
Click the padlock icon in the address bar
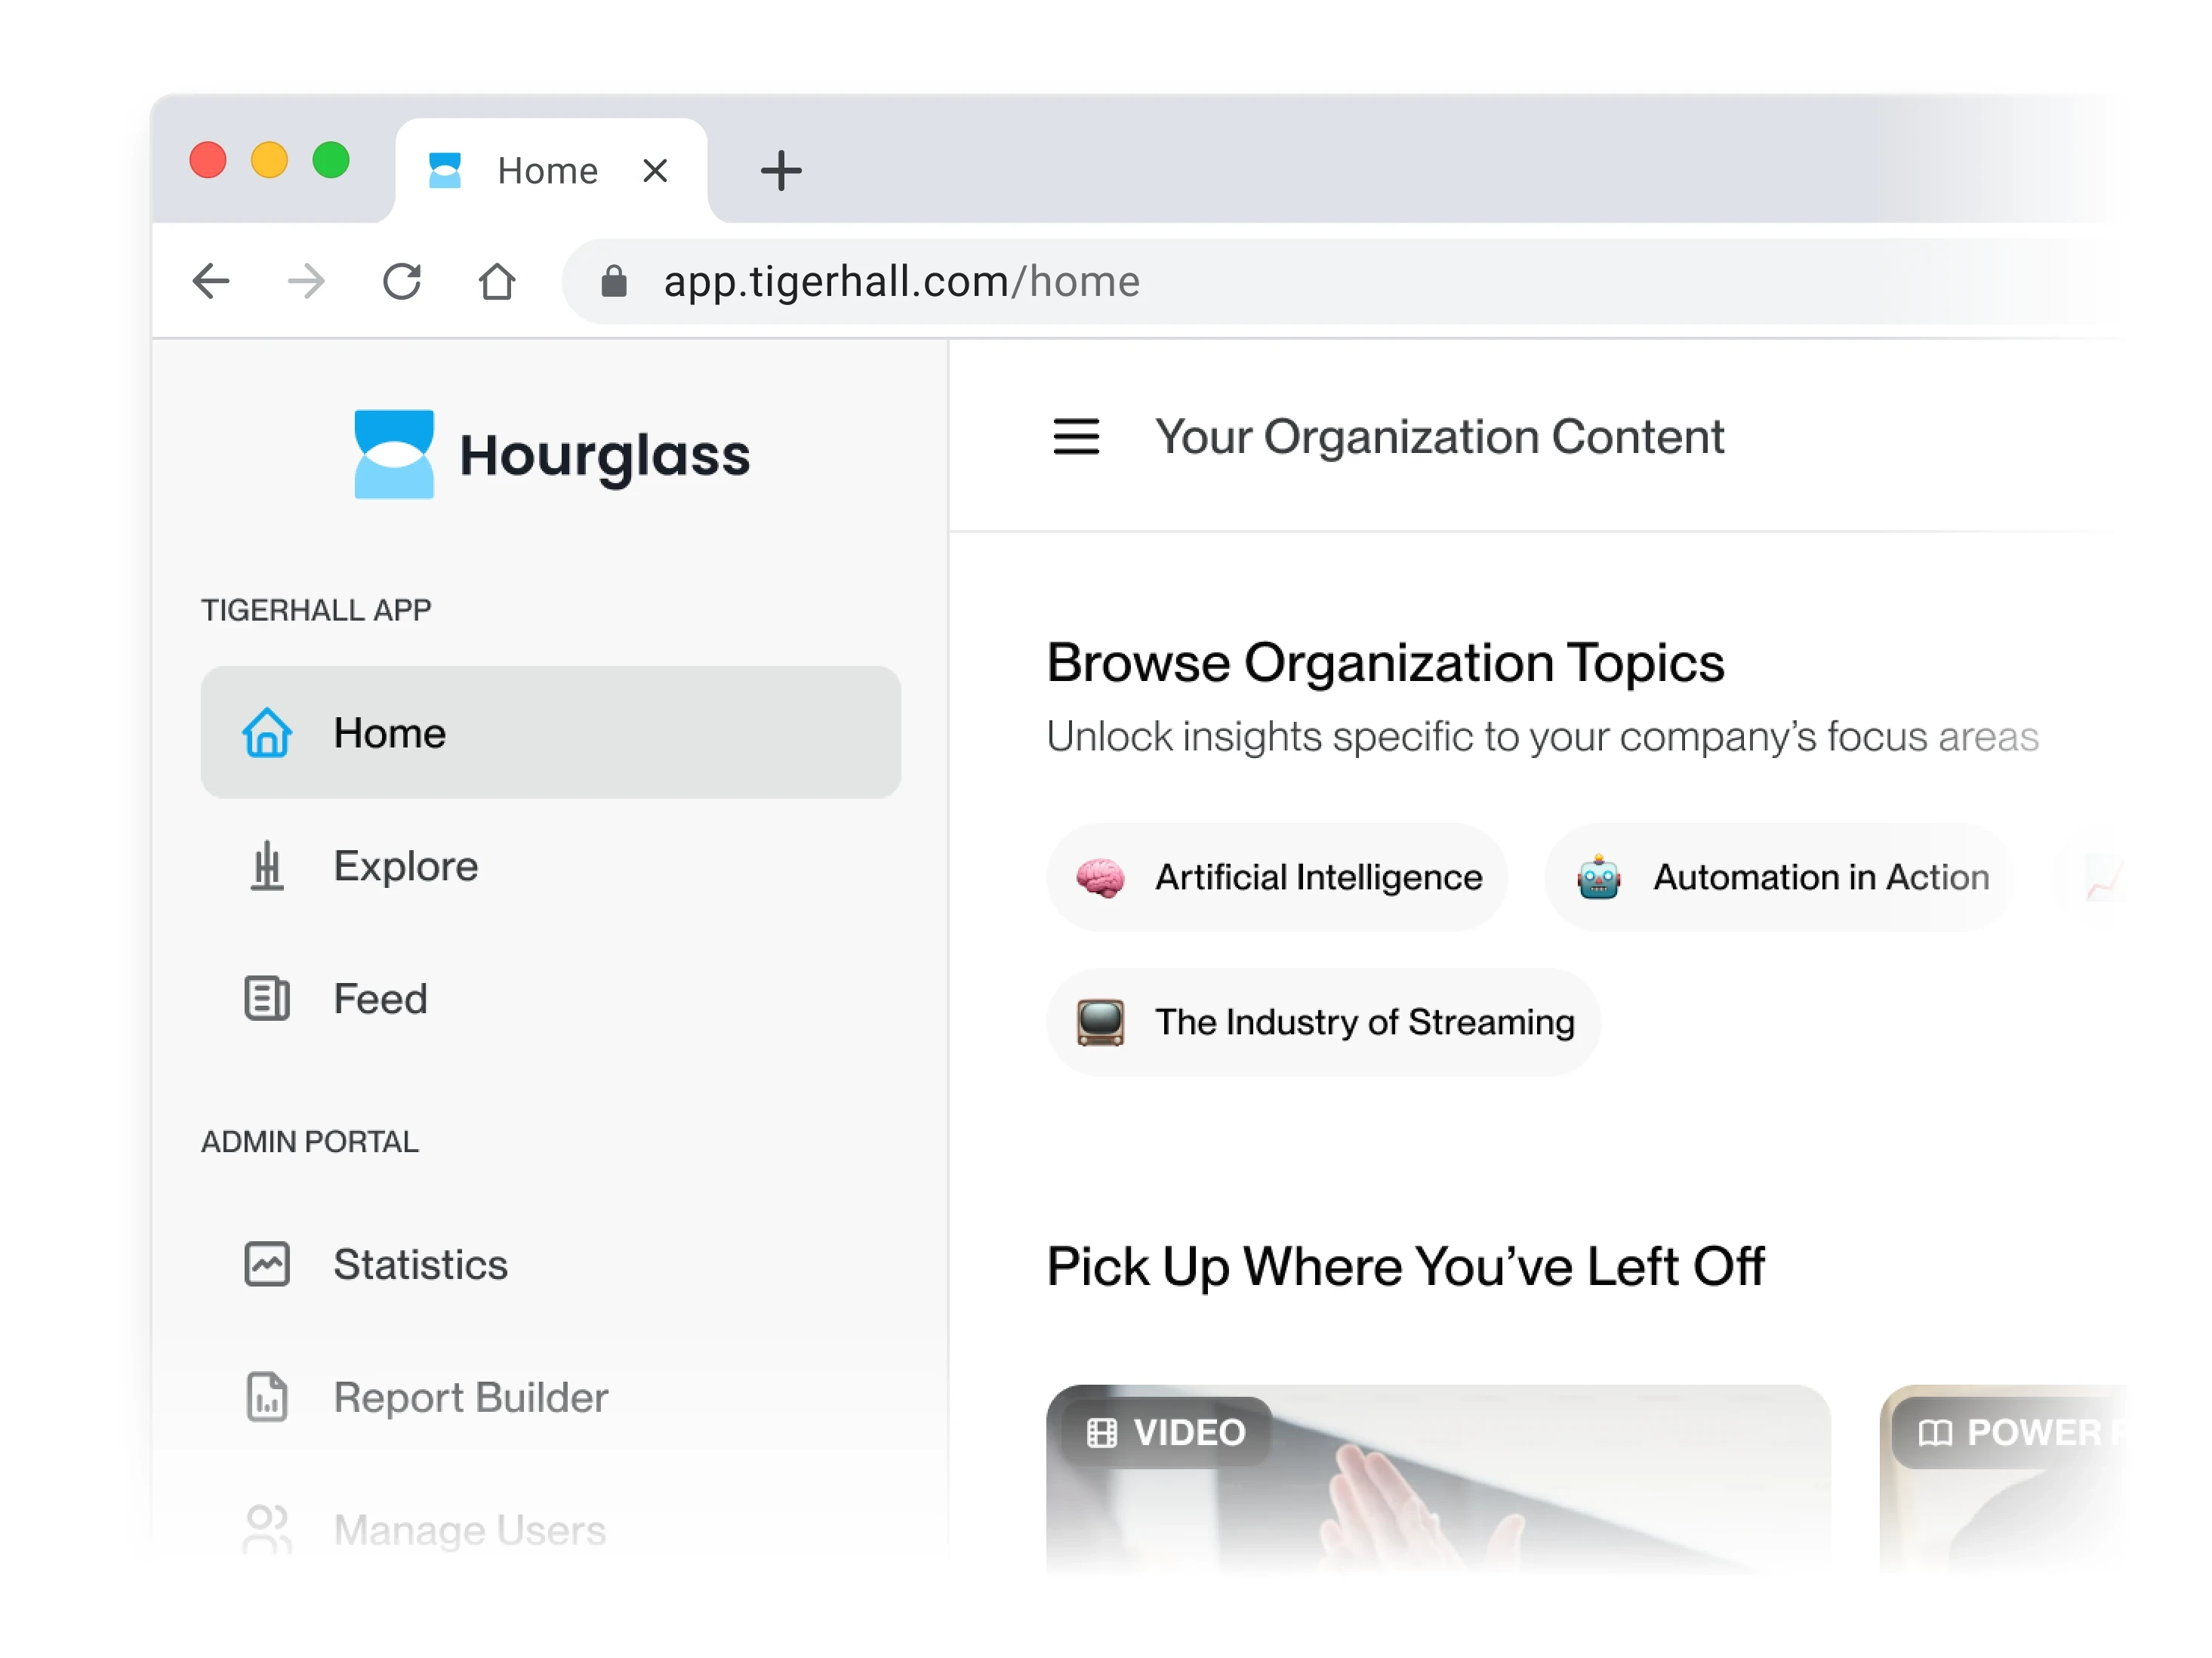tap(614, 281)
